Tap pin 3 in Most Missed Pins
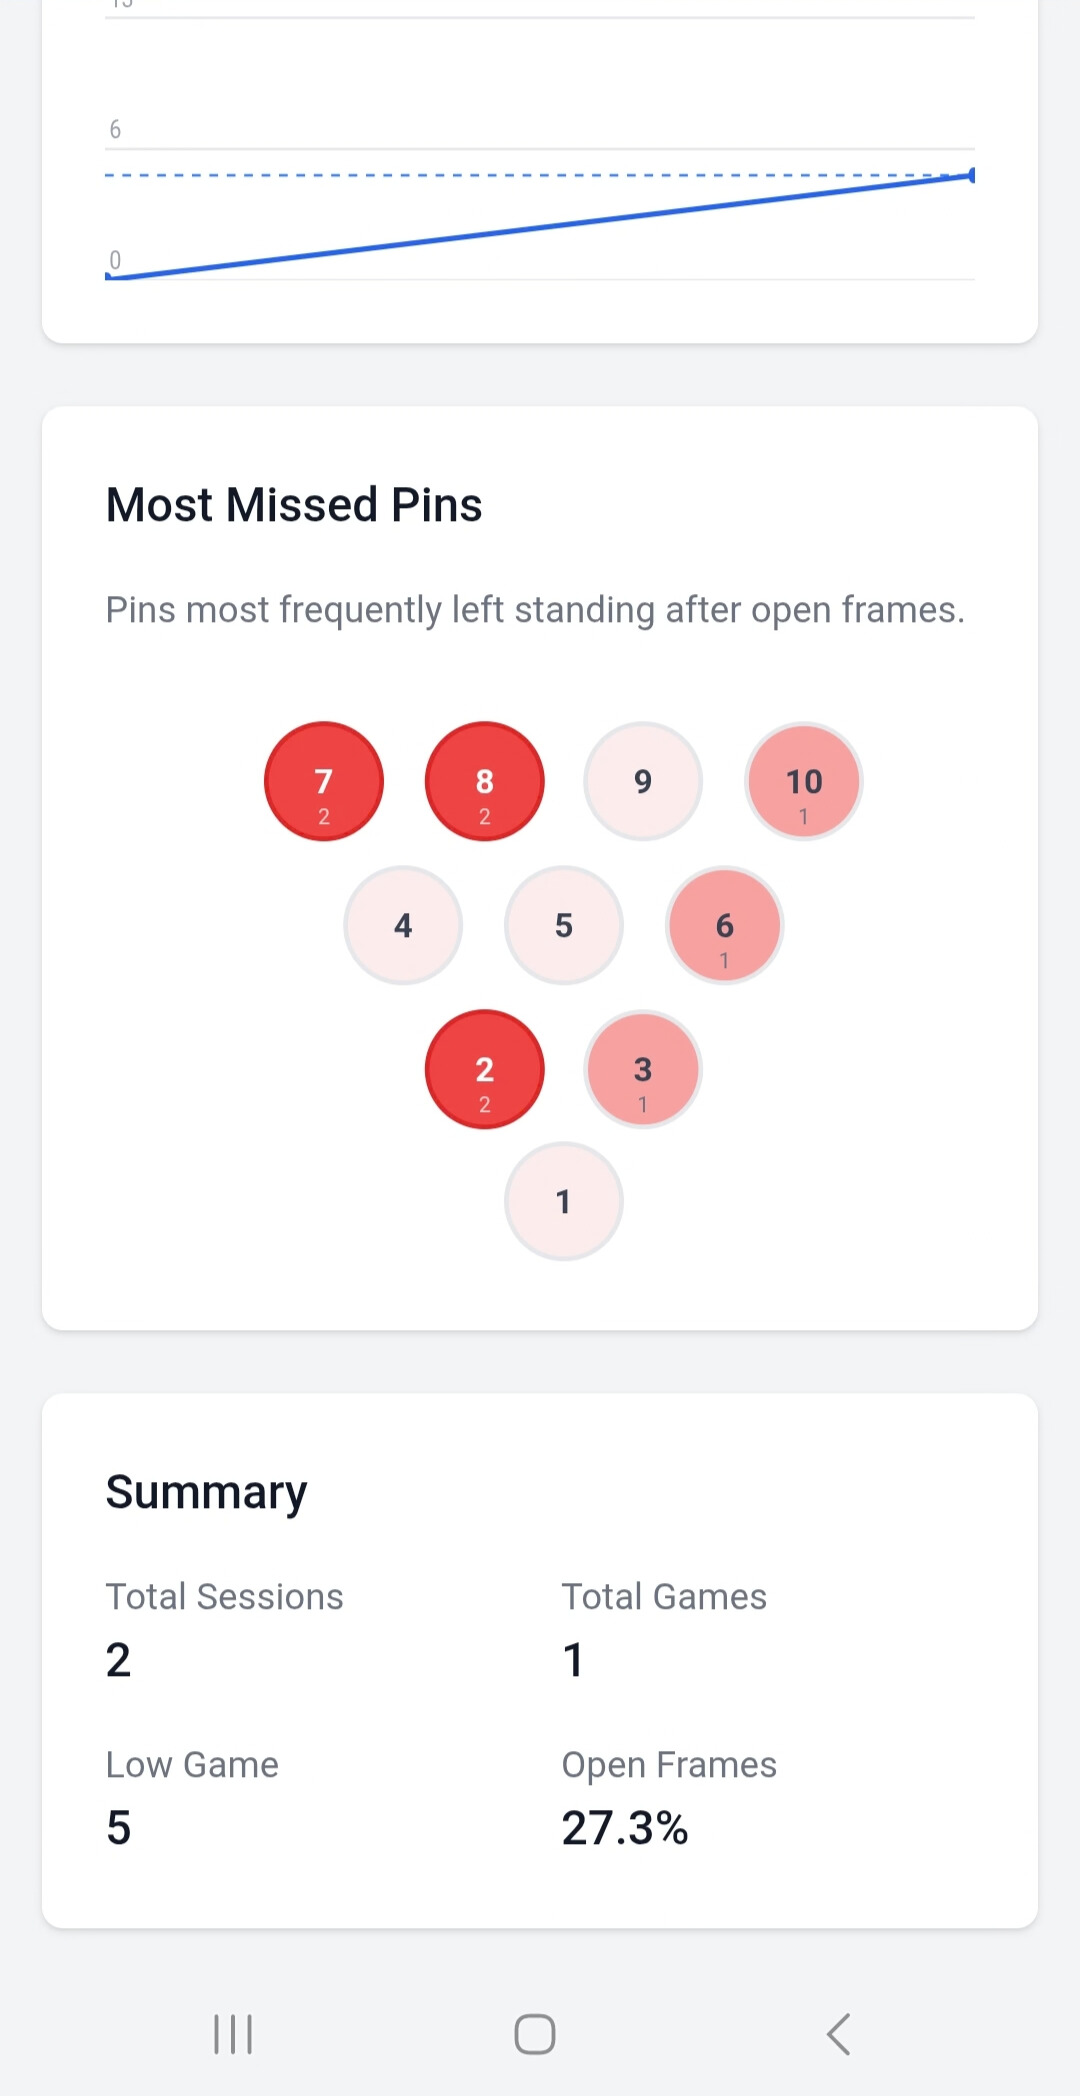Screen dimensions: 1080x2096 click(x=643, y=1070)
